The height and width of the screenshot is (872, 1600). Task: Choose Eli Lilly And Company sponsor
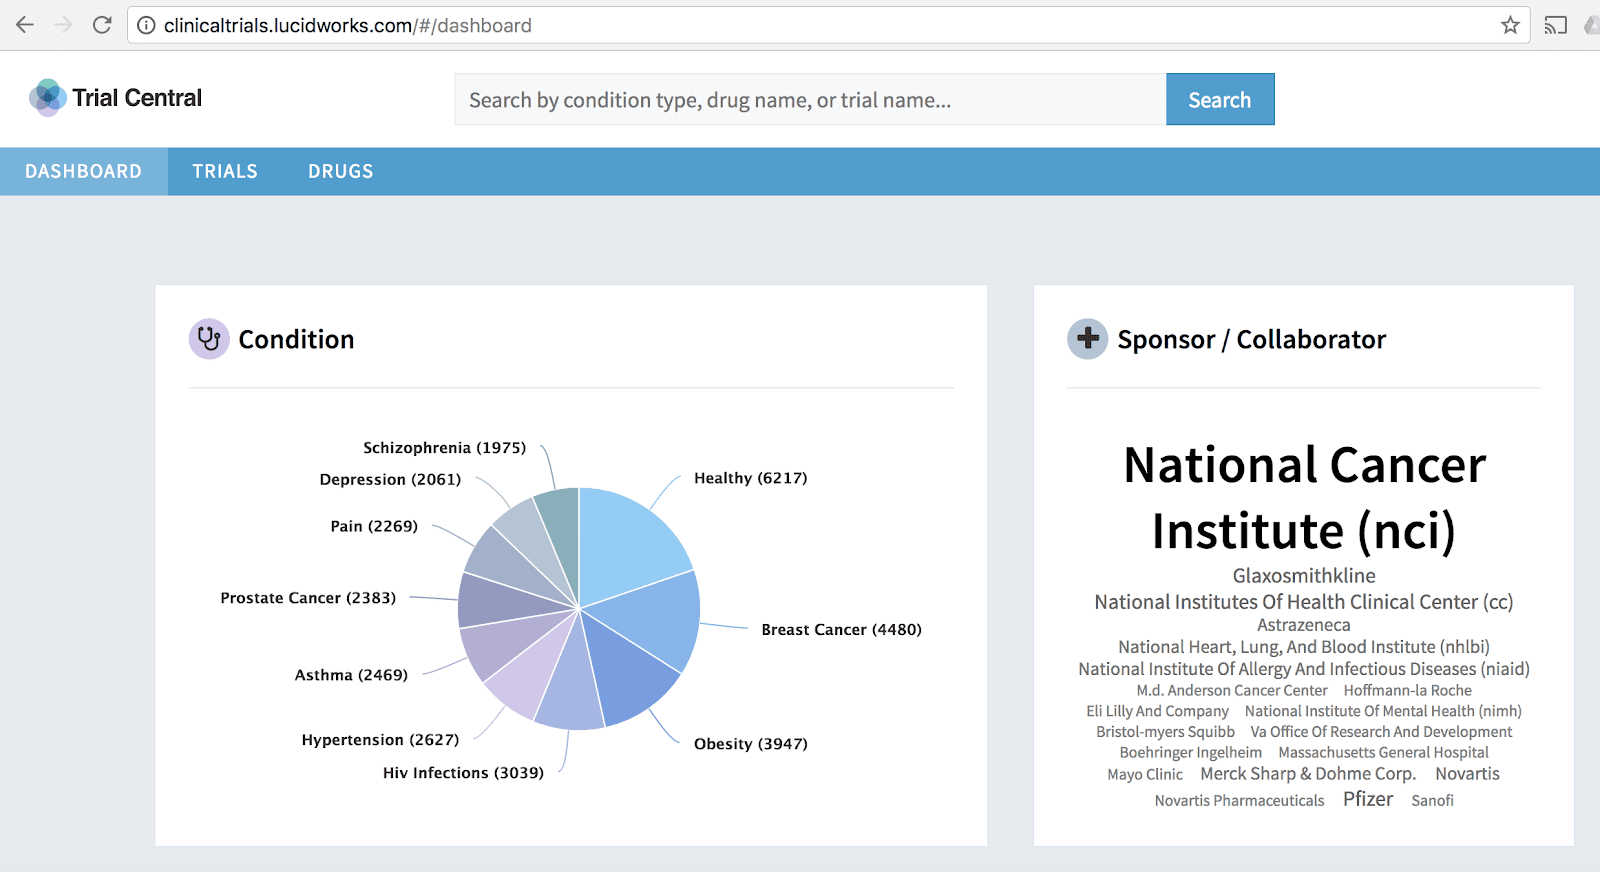[x=1158, y=711]
